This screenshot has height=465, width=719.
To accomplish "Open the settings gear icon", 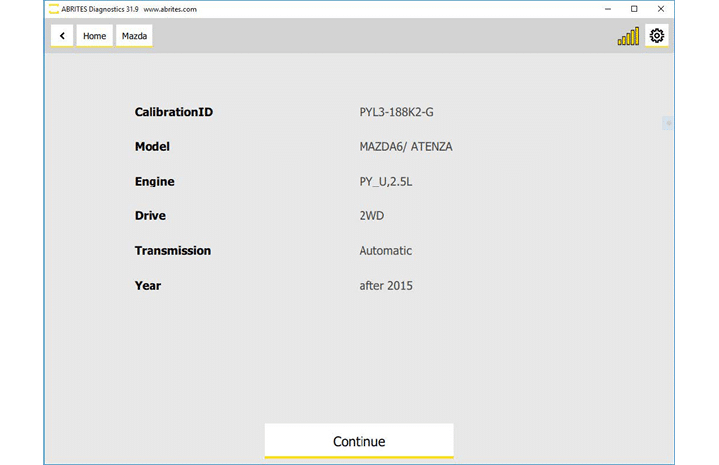I will [x=657, y=36].
